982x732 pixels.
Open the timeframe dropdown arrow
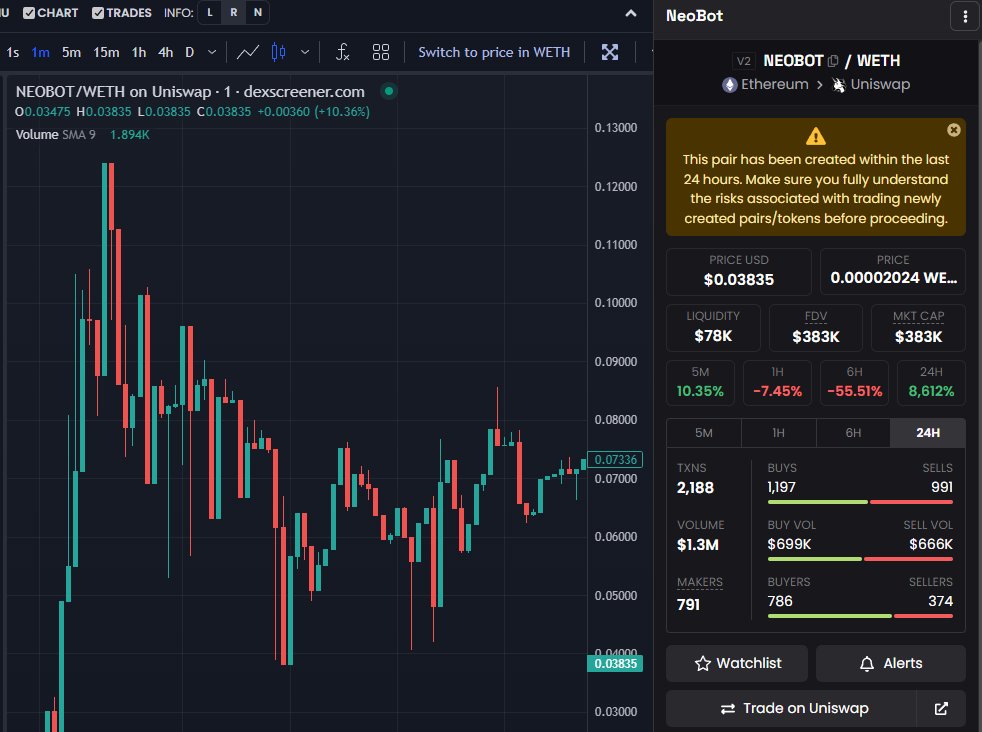212,53
